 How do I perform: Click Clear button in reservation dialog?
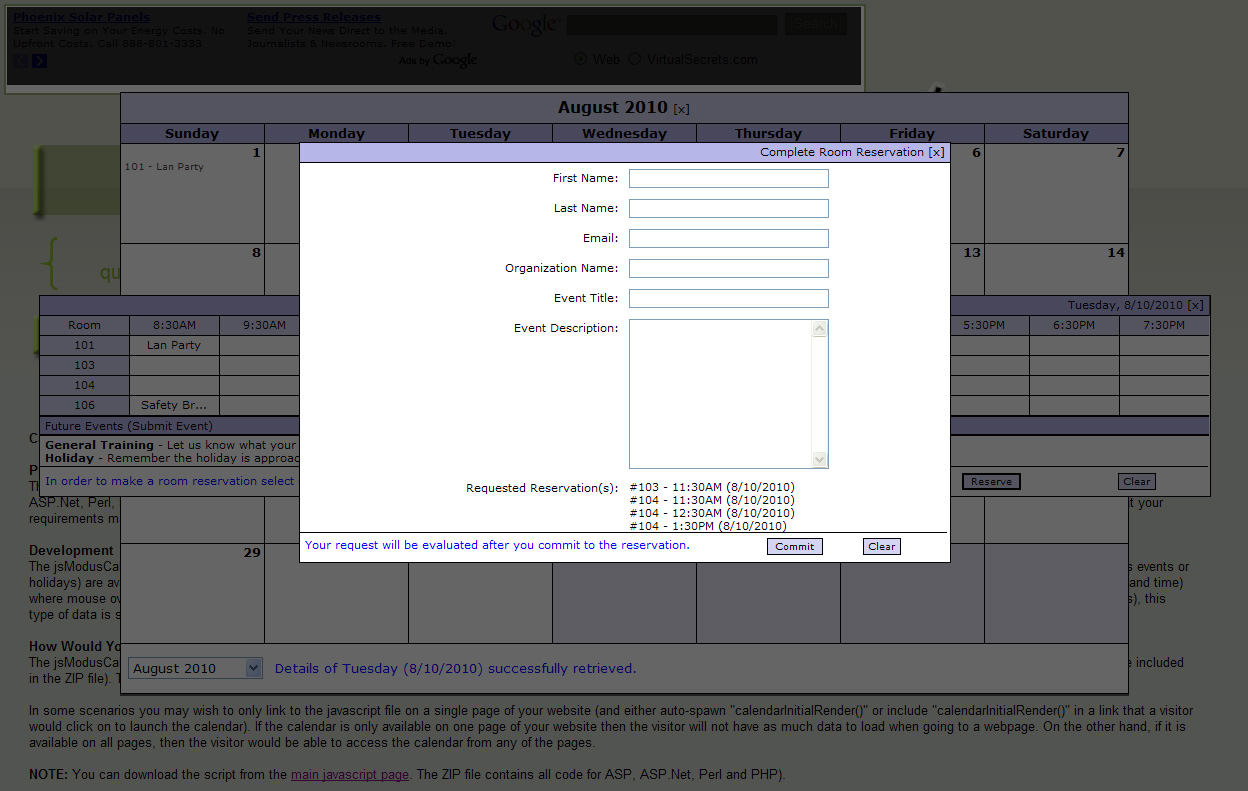(882, 546)
